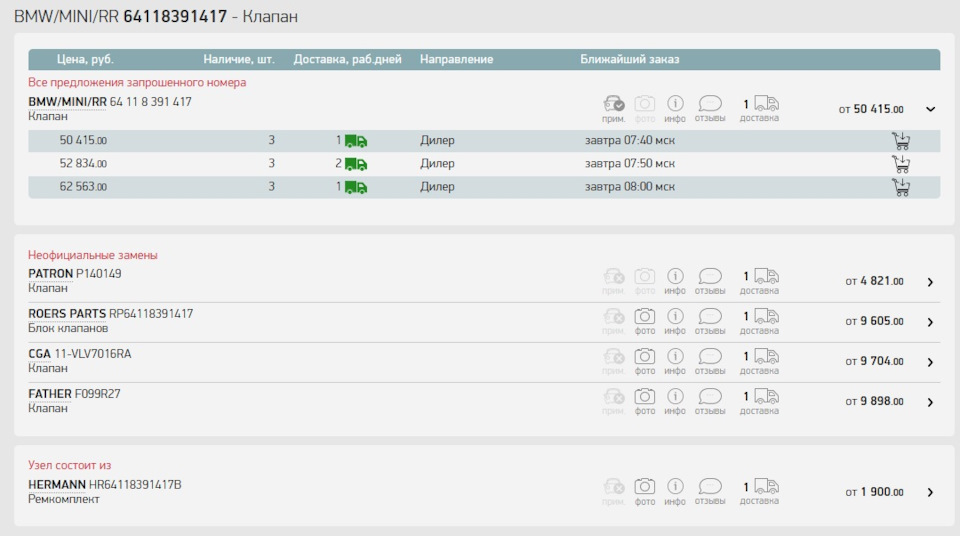Click 'Неофициальные замены' section heading
Image resolution: width=960 pixels, height=536 pixels.
coord(92,255)
